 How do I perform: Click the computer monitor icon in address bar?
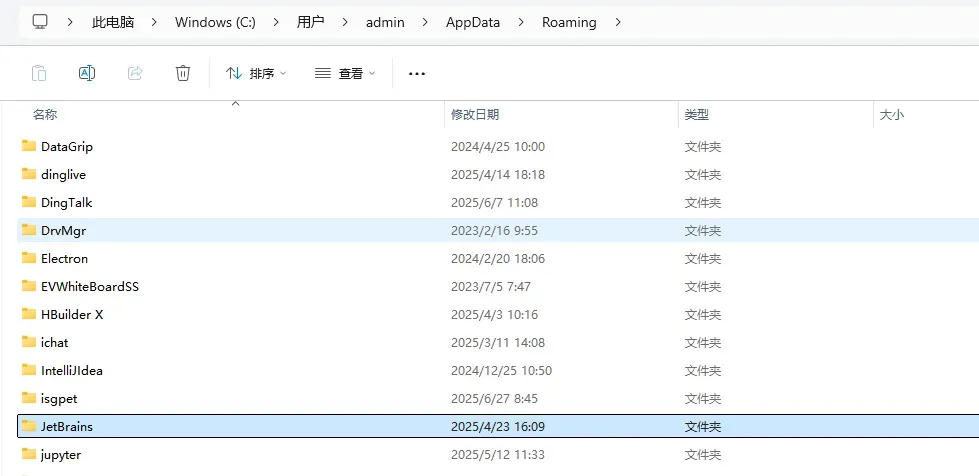[40, 22]
